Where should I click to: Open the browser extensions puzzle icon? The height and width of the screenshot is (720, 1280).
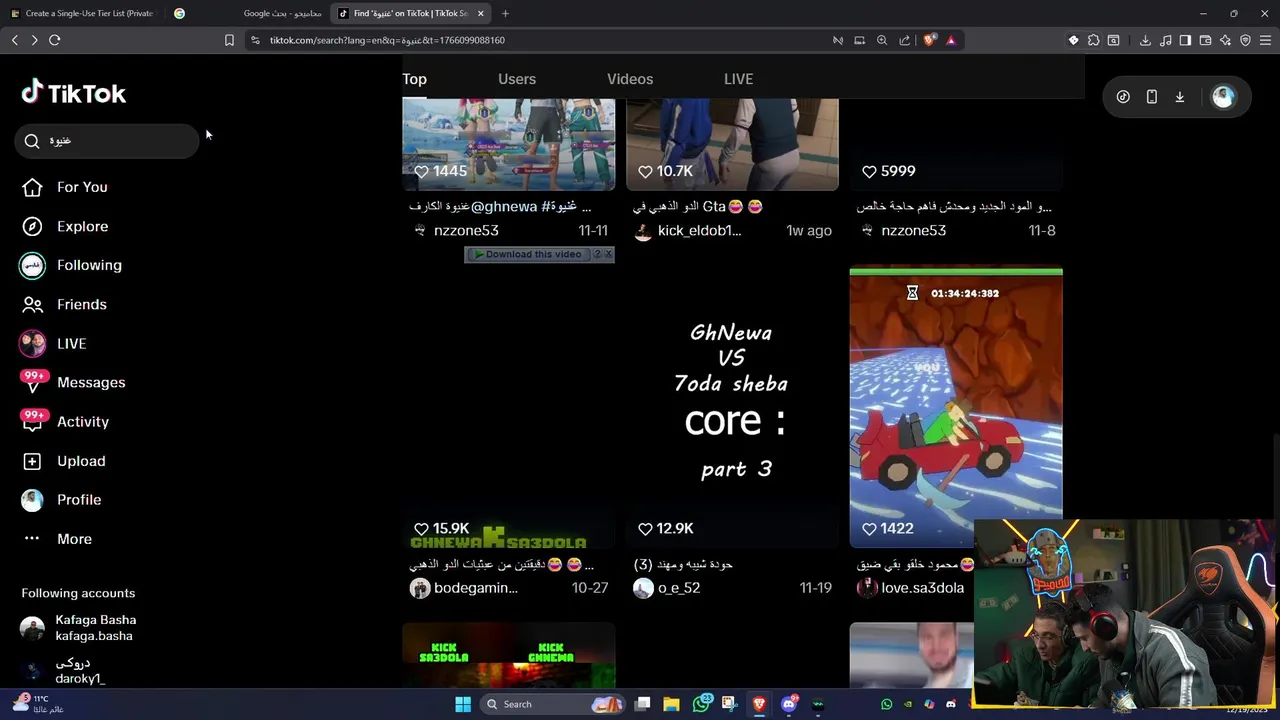click(1093, 40)
